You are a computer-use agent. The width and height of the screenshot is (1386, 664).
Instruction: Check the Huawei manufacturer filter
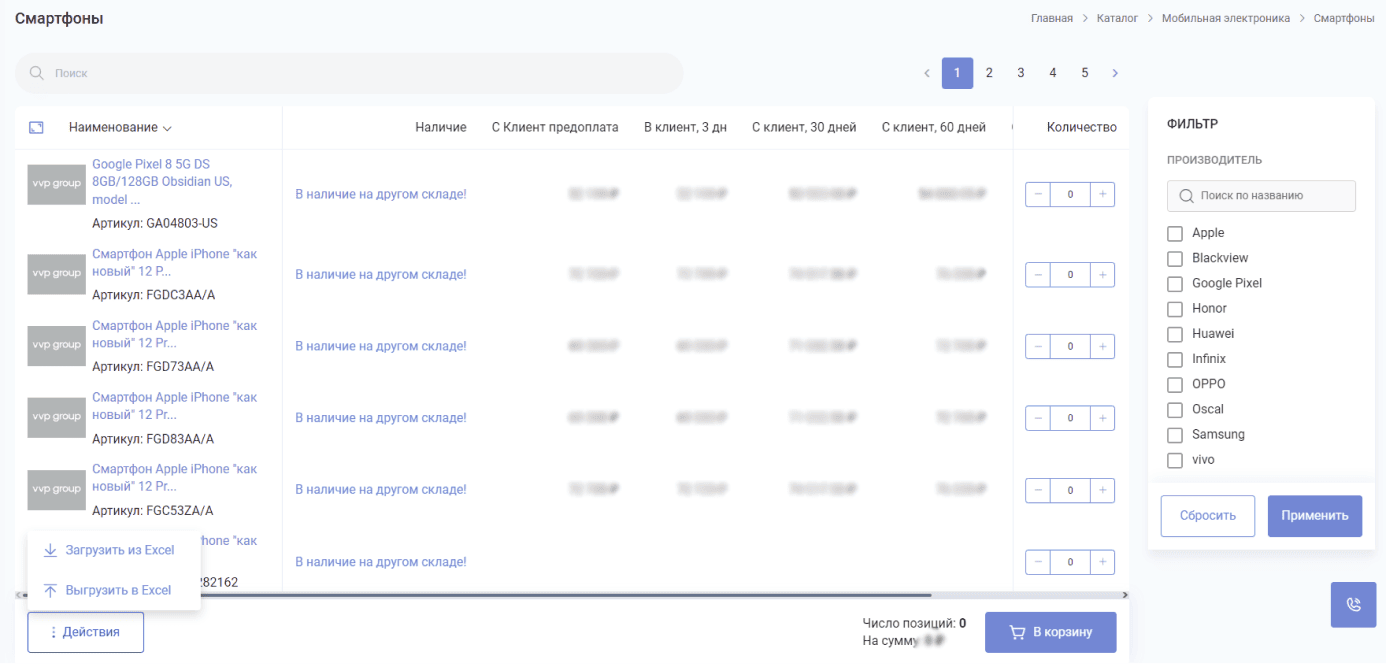[x=1175, y=334]
